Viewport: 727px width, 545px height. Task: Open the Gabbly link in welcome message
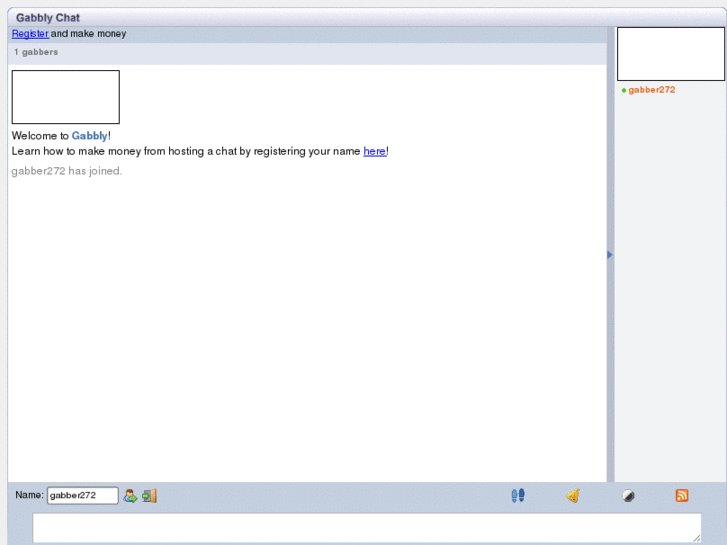point(89,136)
